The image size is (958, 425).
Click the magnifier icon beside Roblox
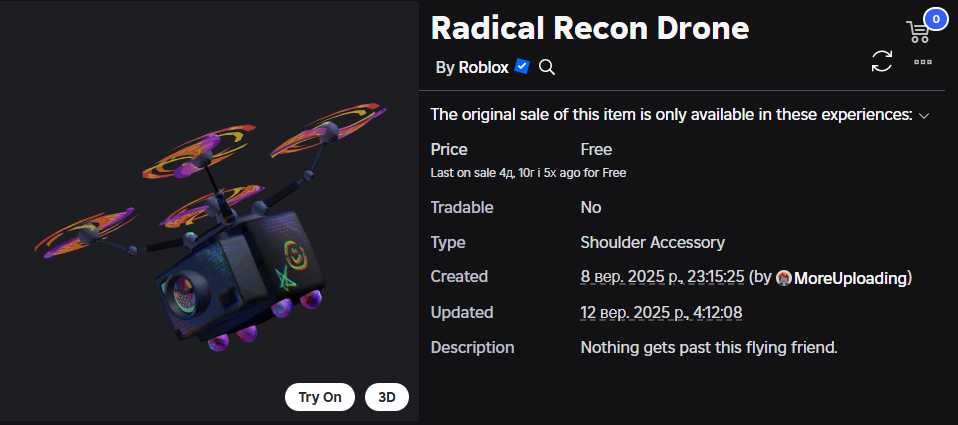tap(547, 67)
